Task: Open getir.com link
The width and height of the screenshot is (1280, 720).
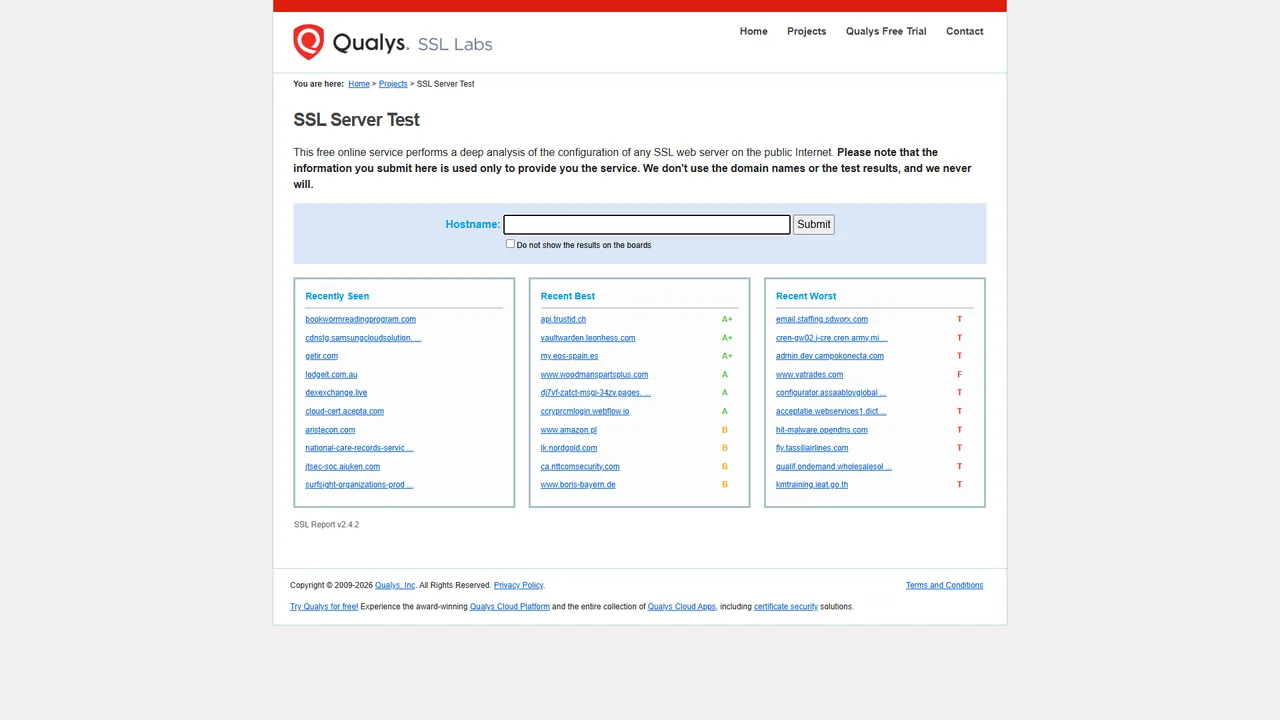Action: pos(321,356)
